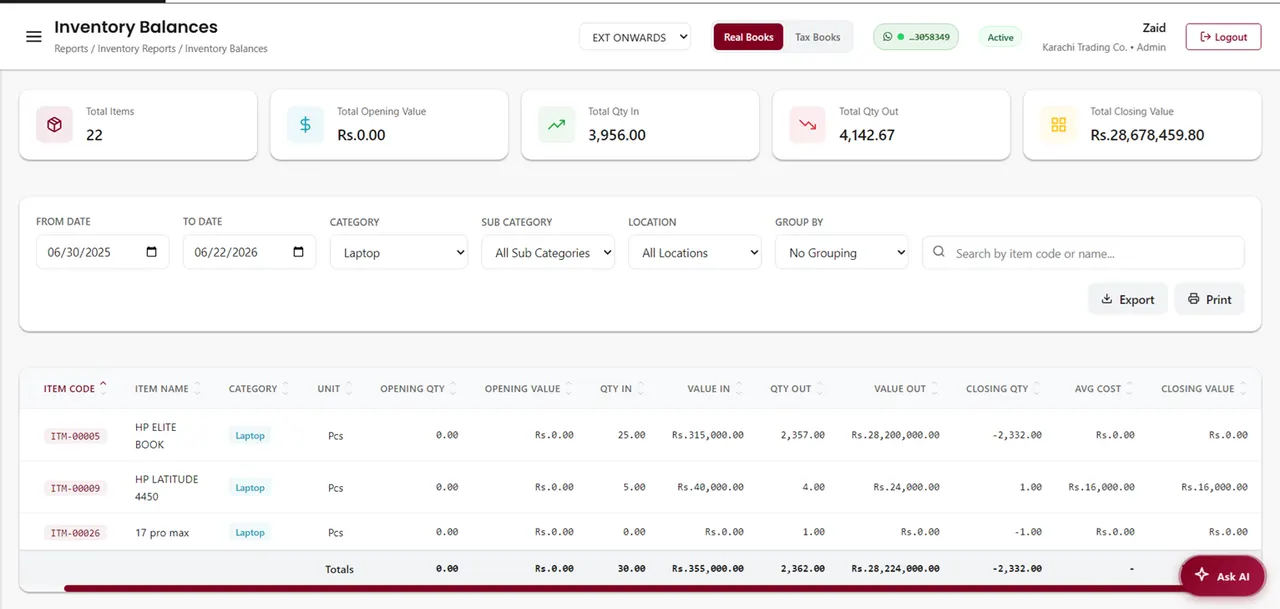Viewport: 1280px width, 609px height.
Task: Click the Total Qty In trend-up icon
Action: pos(557,125)
